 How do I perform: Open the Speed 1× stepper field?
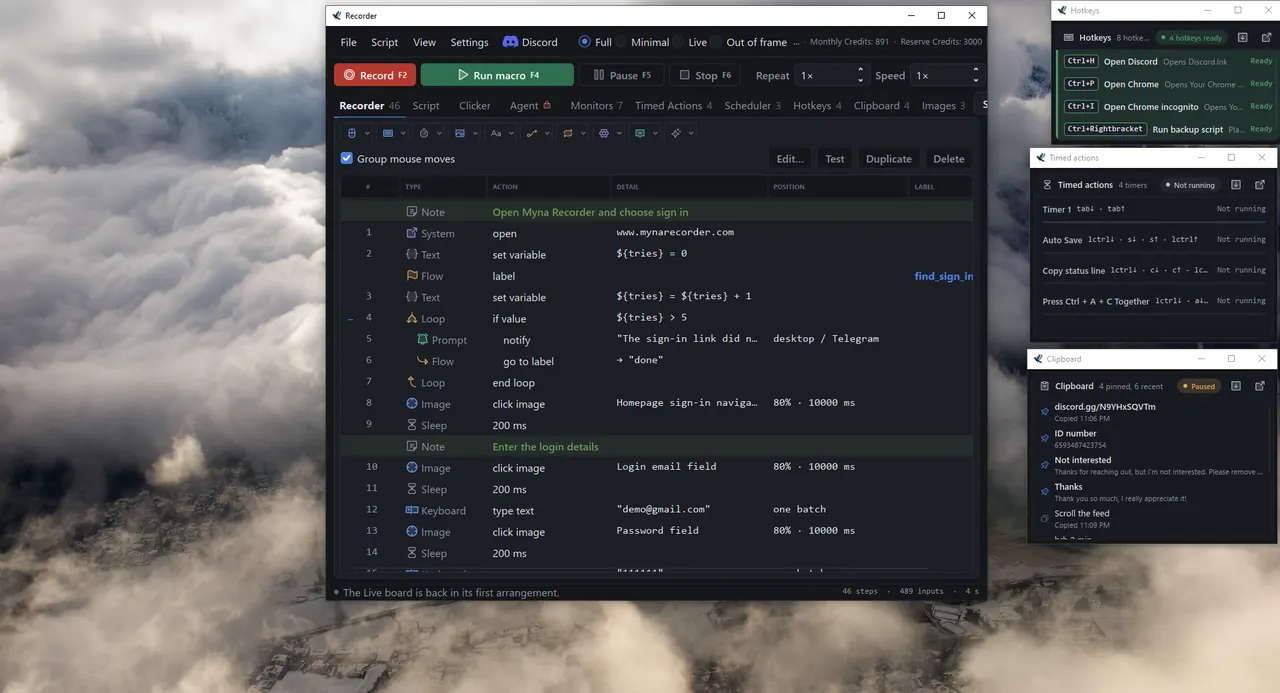(x=945, y=75)
